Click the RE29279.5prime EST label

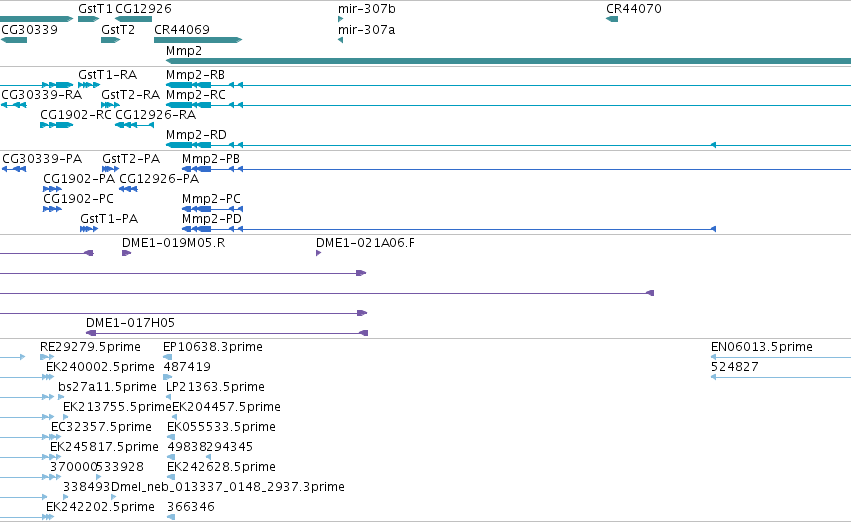point(91,347)
